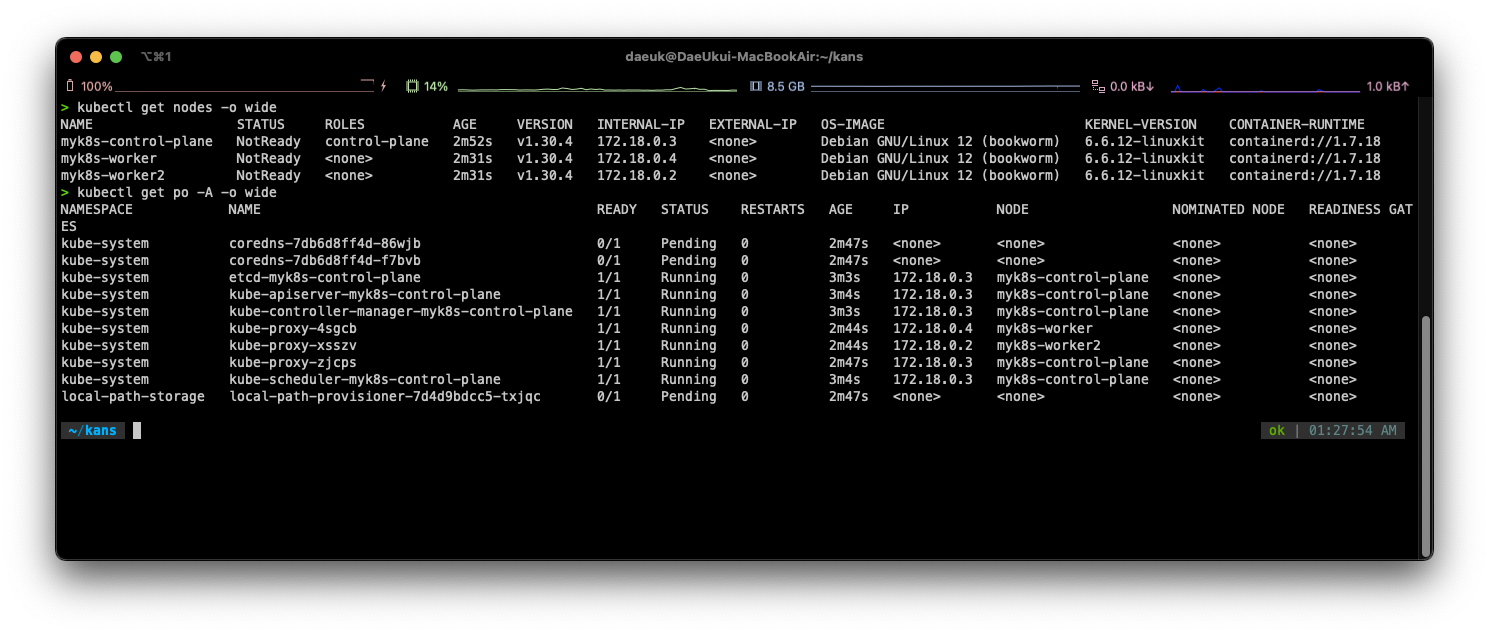
Task: Click pod name local-path-provisioner-7d4d9bdcc5-txjqc
Action: tap(385, 396)
